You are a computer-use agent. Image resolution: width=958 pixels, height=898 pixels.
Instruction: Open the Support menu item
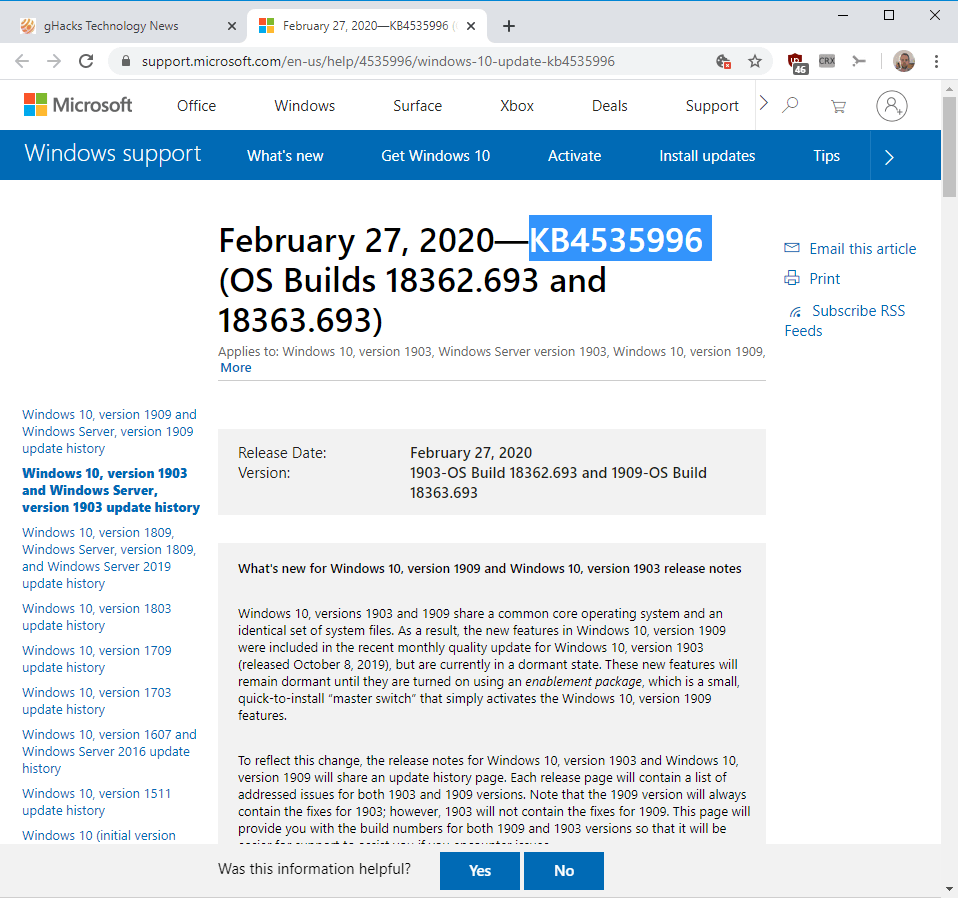712,106
